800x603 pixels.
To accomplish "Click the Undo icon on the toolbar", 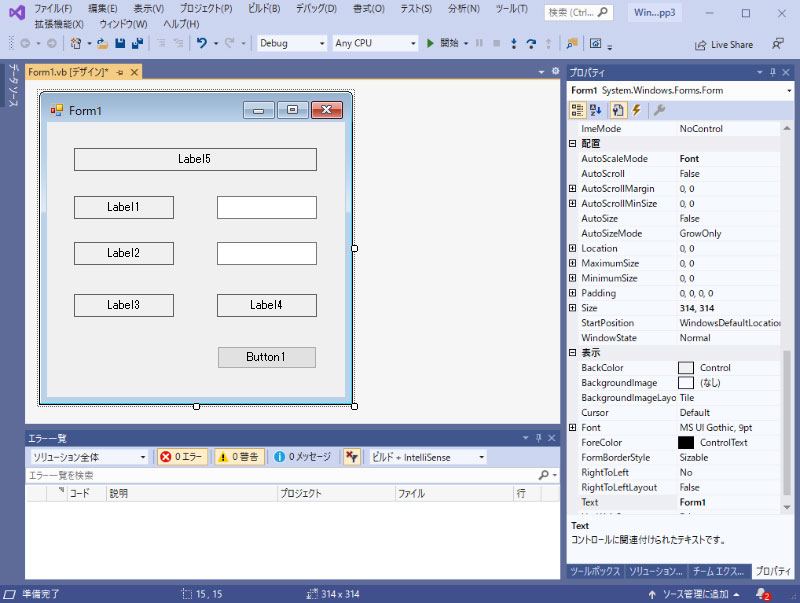I will coord(202,44).
